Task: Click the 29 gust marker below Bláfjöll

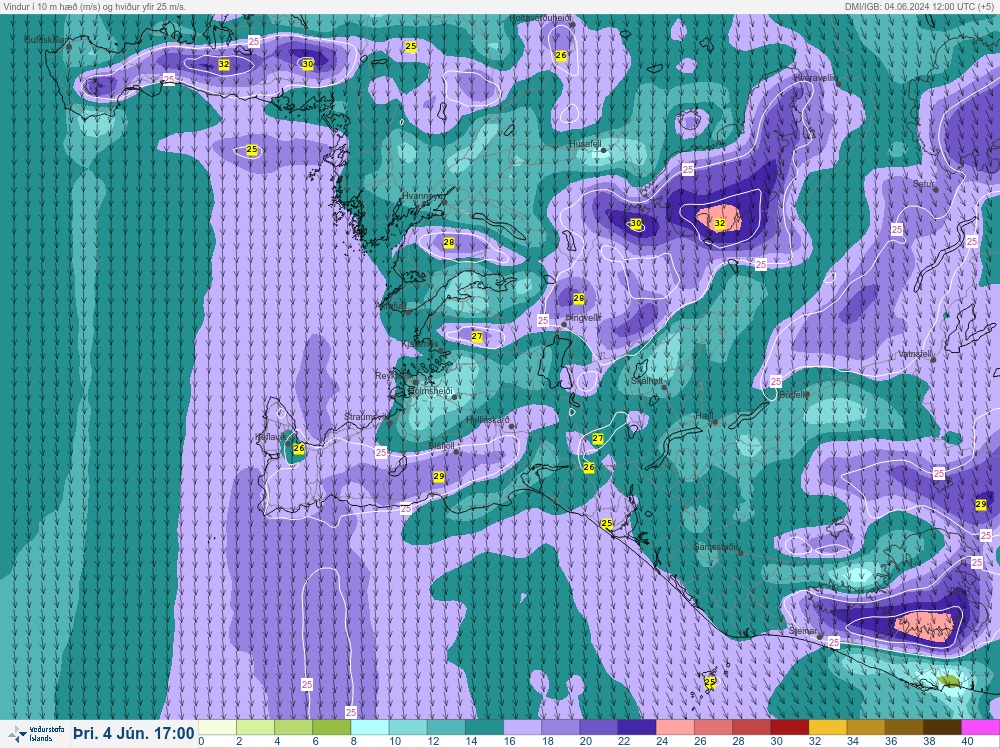Action: point(439,476)
